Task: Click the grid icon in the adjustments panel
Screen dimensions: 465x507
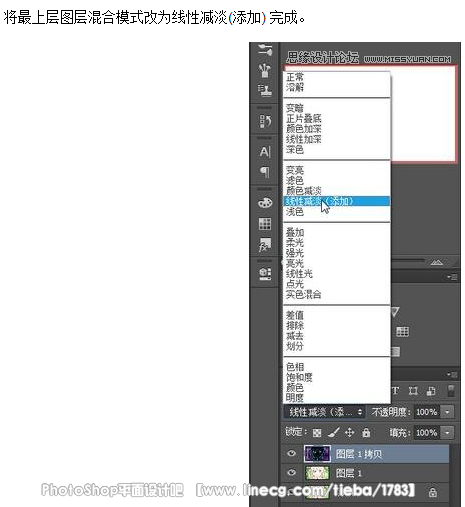Action: pos(402,332)
